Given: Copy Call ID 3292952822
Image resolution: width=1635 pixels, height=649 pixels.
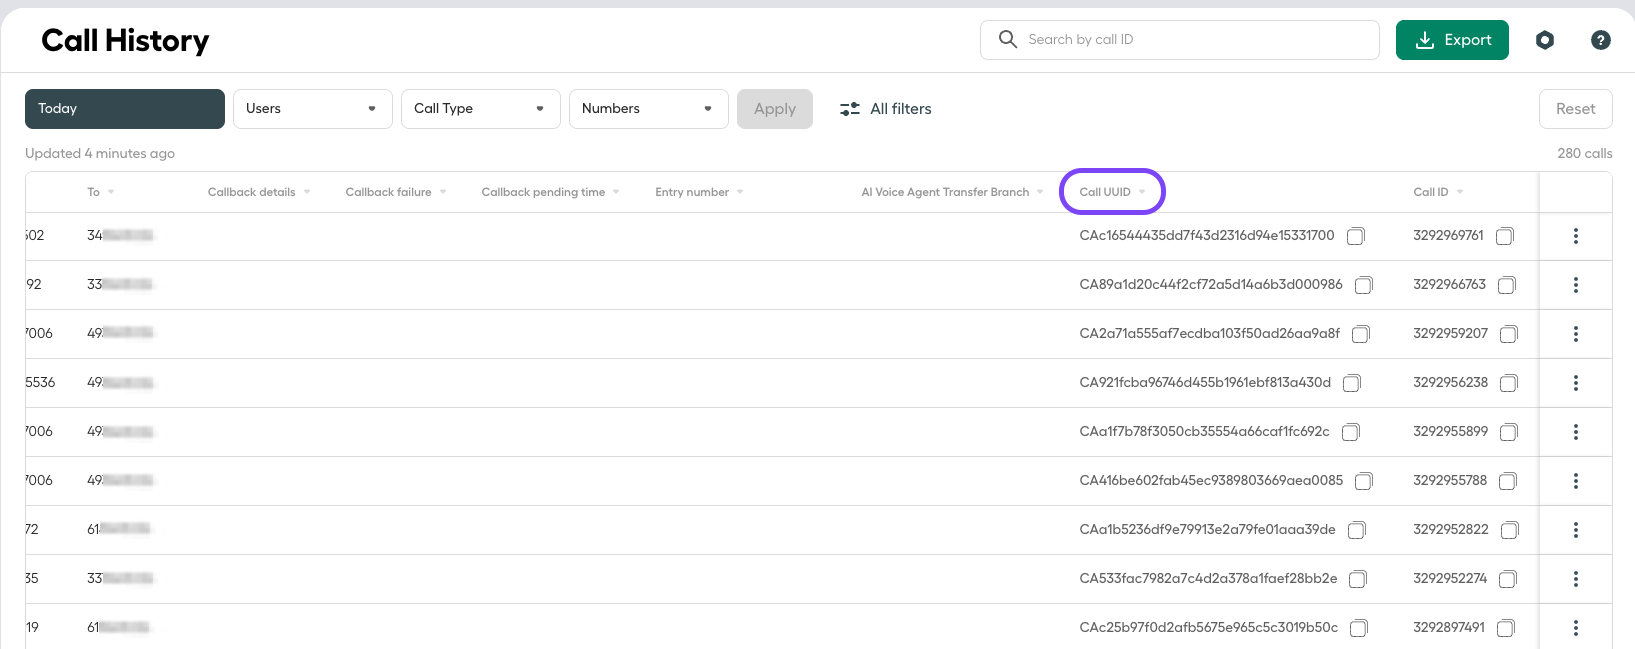Looking at the screenshot, I should 1510,531.
